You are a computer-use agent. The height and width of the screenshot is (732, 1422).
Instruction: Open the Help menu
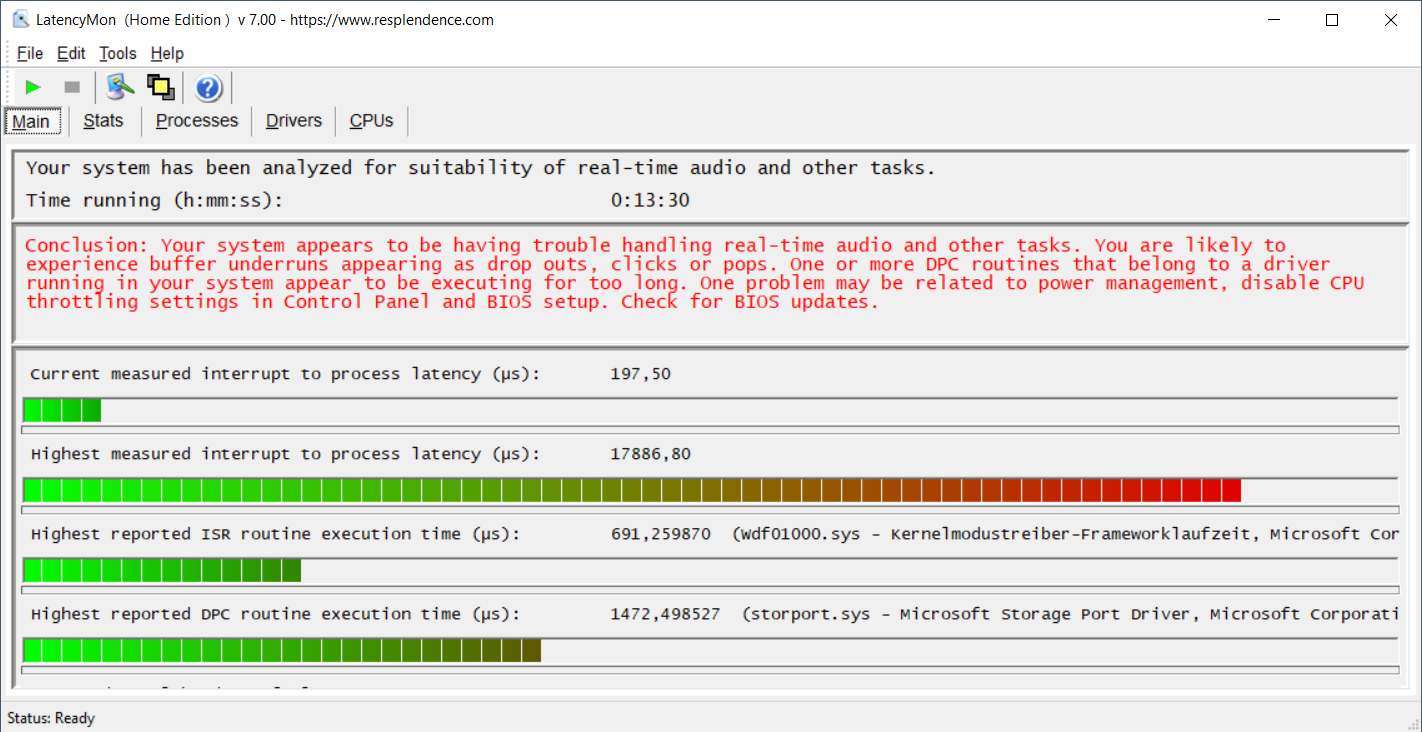tap(167, 53)
